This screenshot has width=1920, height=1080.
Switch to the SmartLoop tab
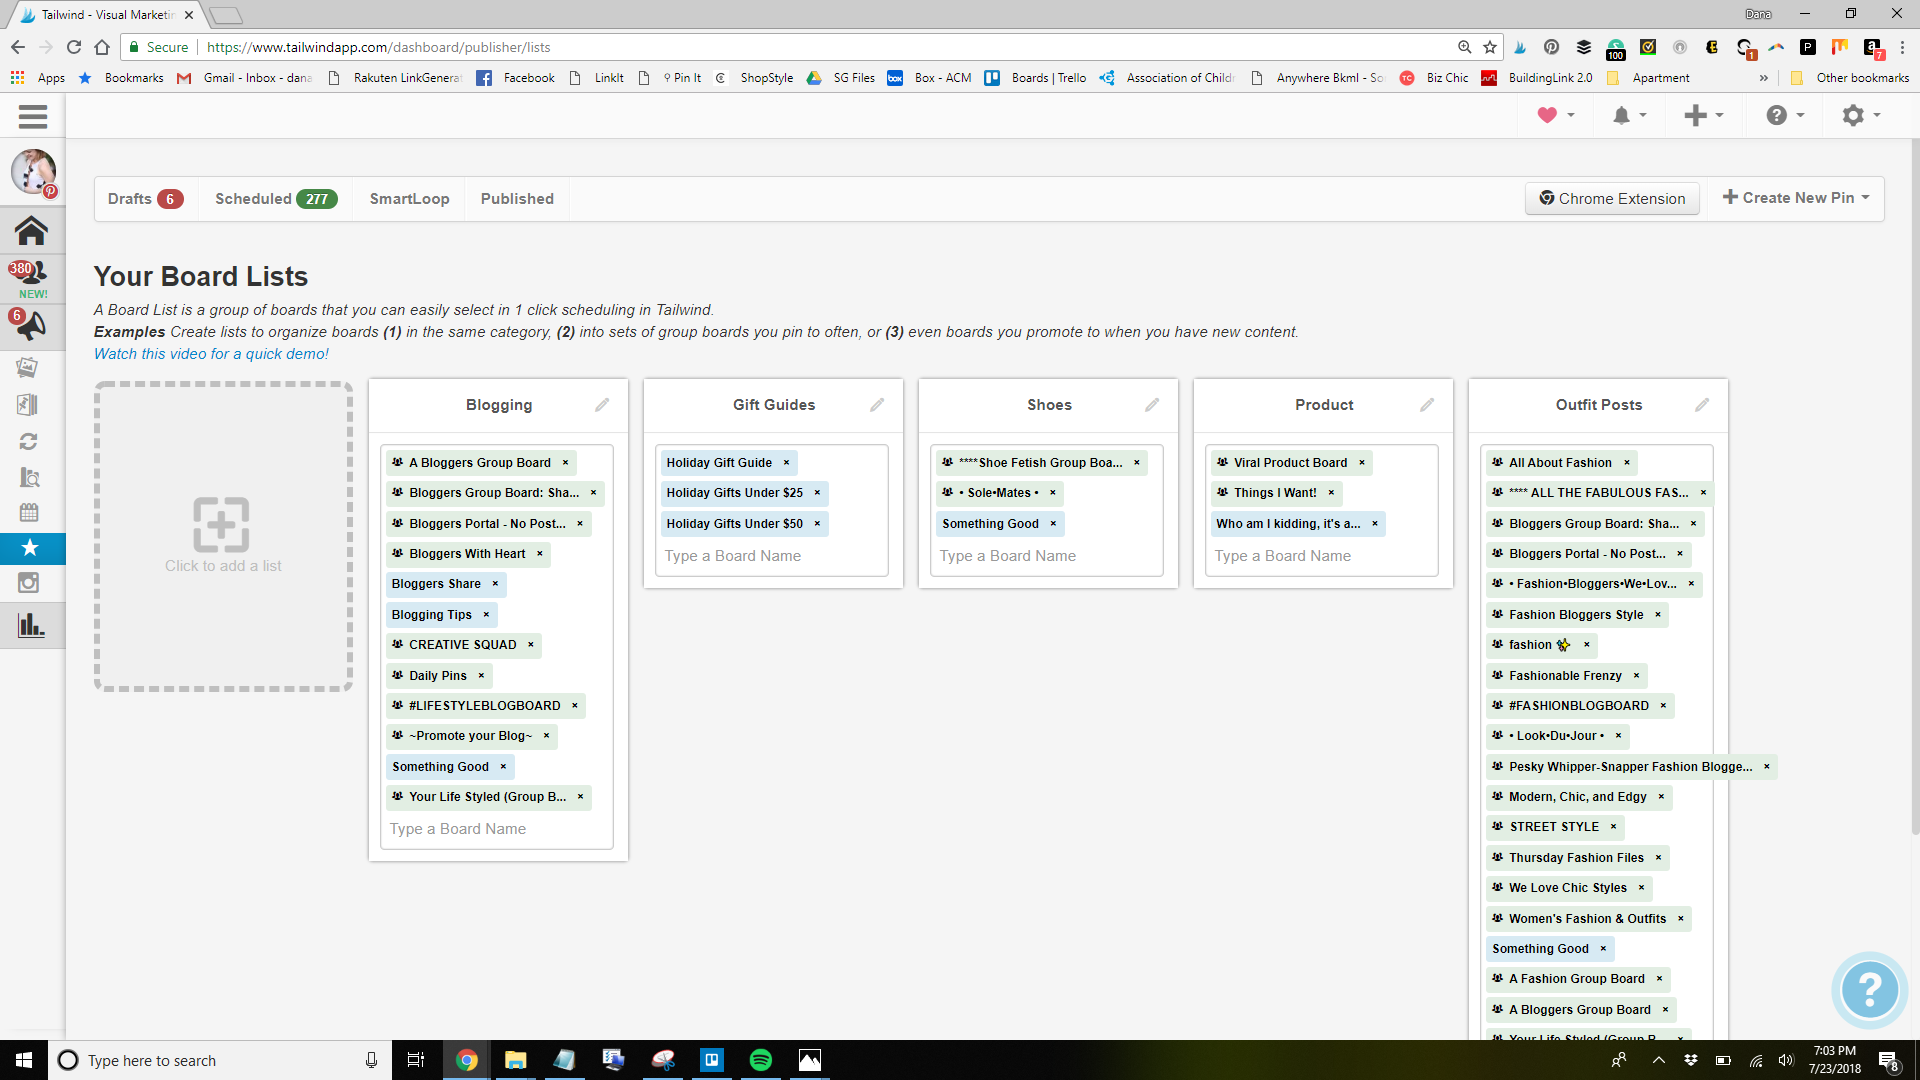409,199
